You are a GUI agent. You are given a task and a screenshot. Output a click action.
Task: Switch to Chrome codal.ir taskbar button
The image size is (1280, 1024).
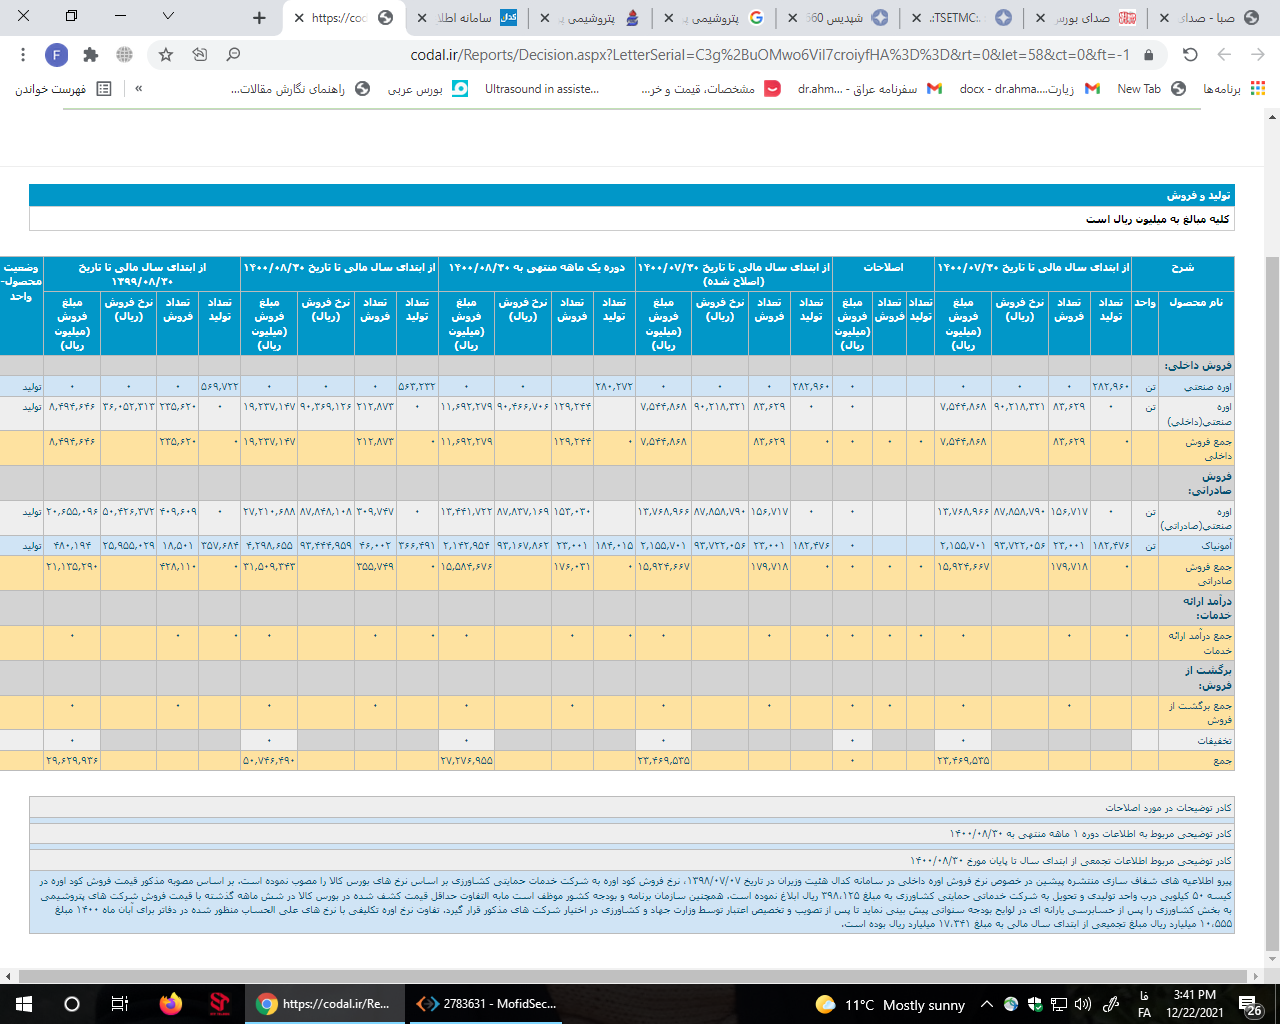point(324,1004)
